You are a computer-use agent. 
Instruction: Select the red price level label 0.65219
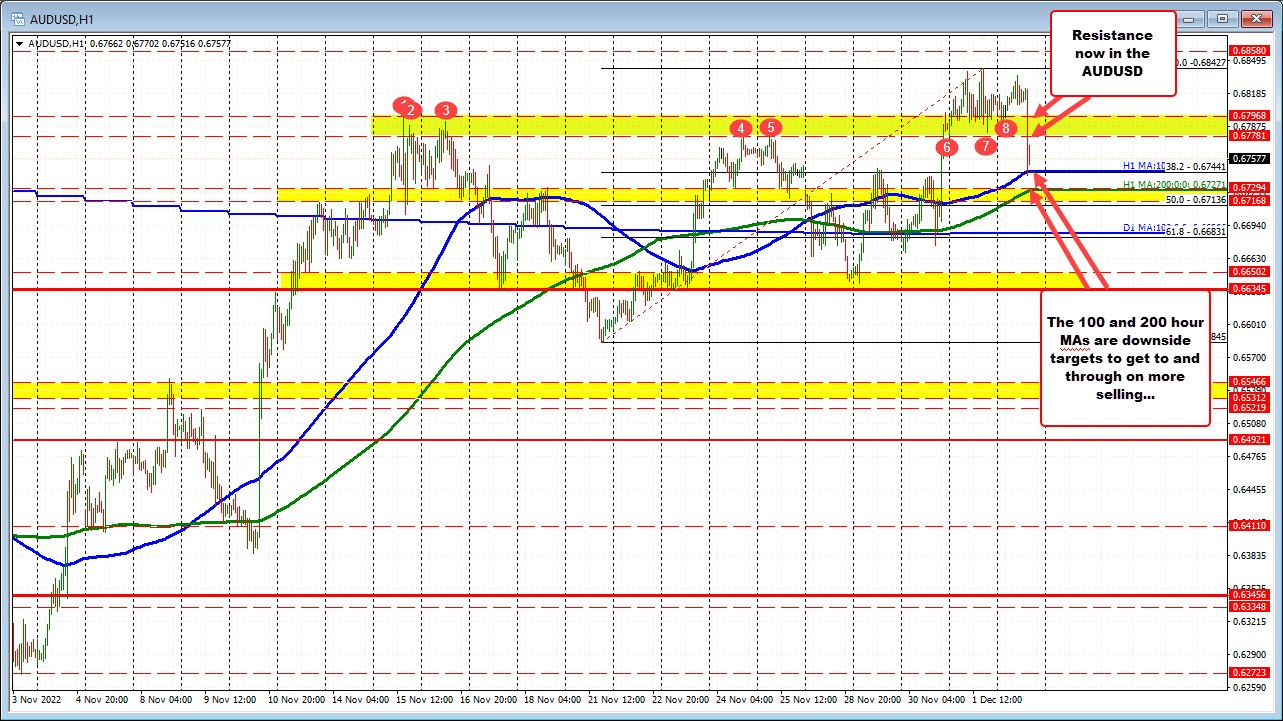click(1250, 407)
